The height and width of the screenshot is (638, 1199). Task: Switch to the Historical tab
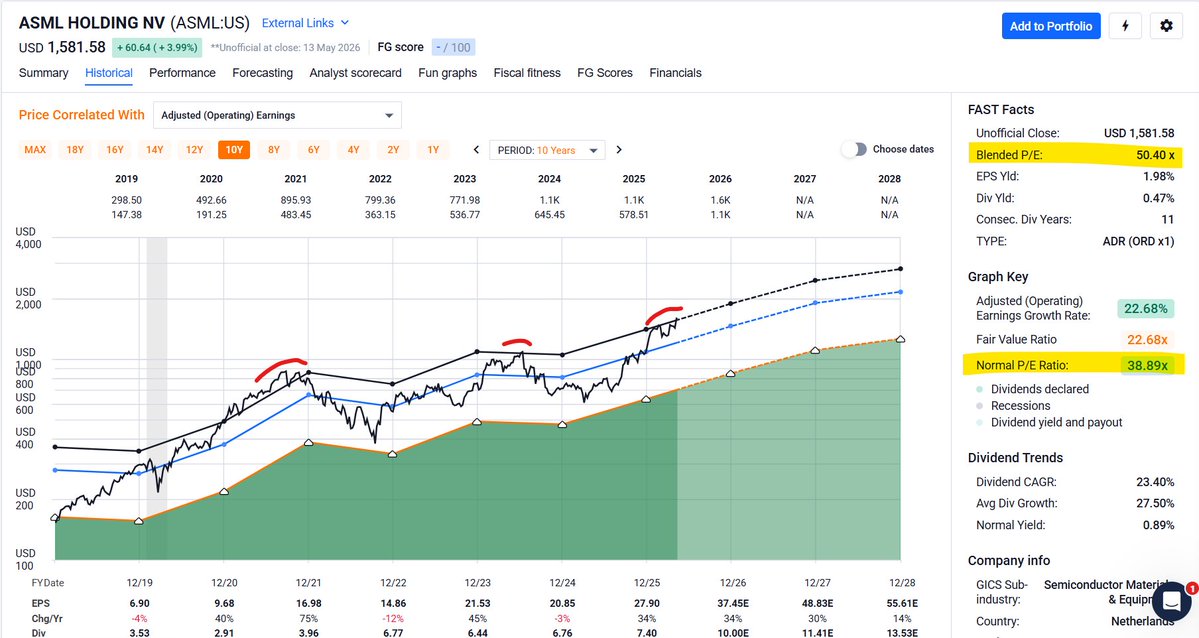coord(109,73)
